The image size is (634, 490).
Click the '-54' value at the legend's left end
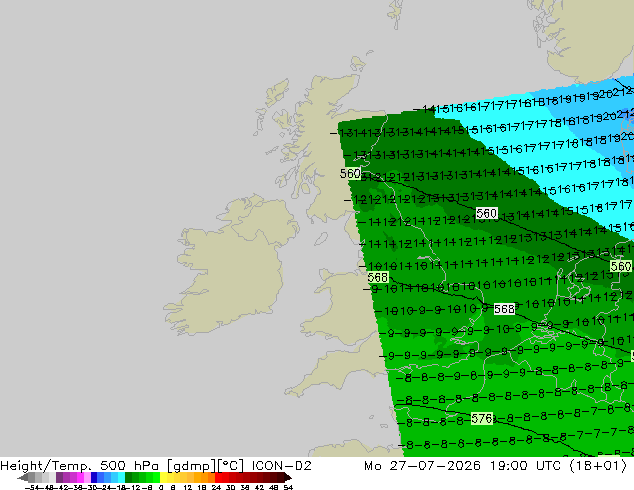click(32, 487)
